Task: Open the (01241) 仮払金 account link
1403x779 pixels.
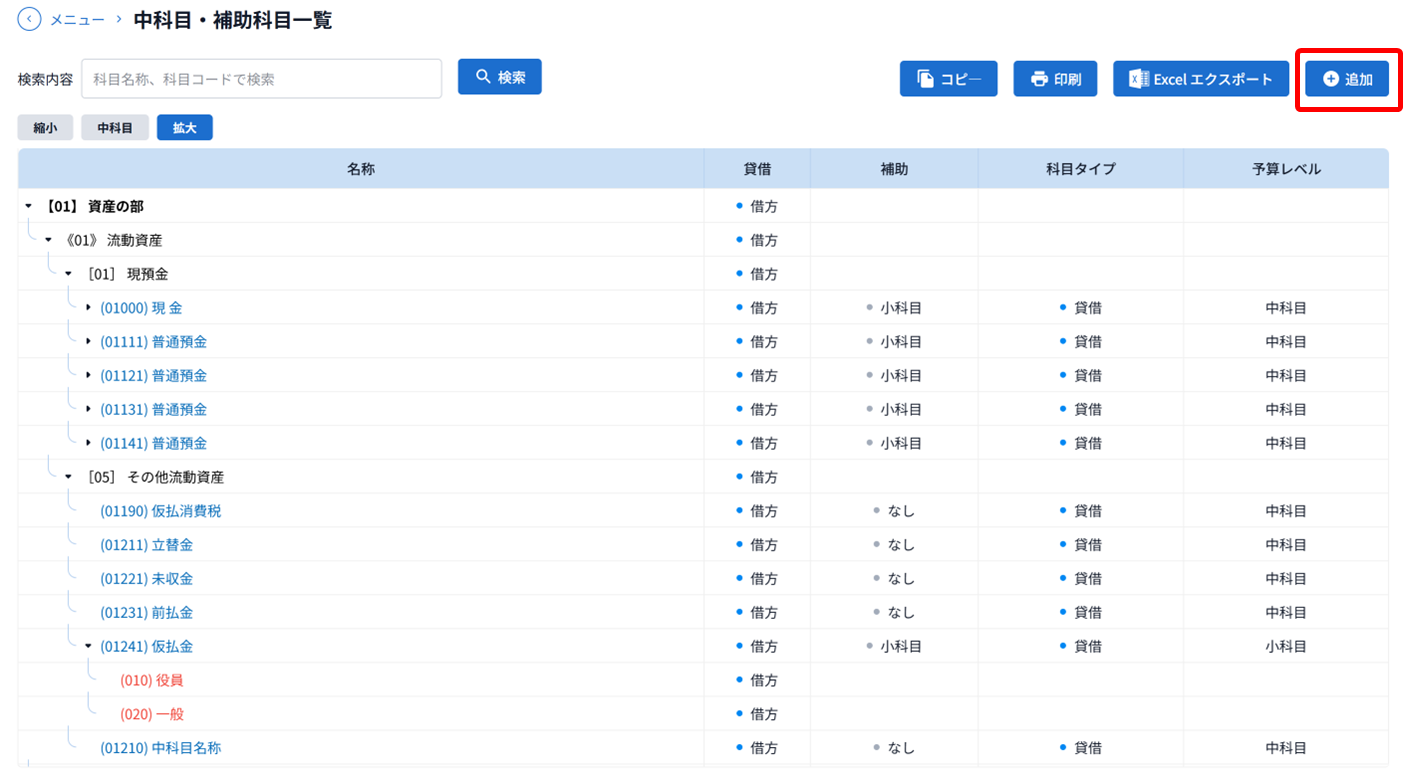Action: point(147,646)
